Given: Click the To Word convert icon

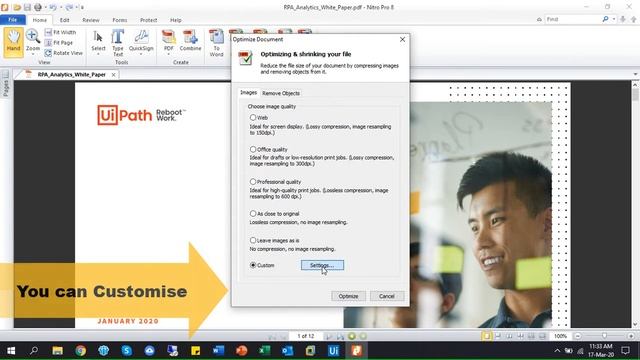Looking at the screenshot, I should 216,42.
